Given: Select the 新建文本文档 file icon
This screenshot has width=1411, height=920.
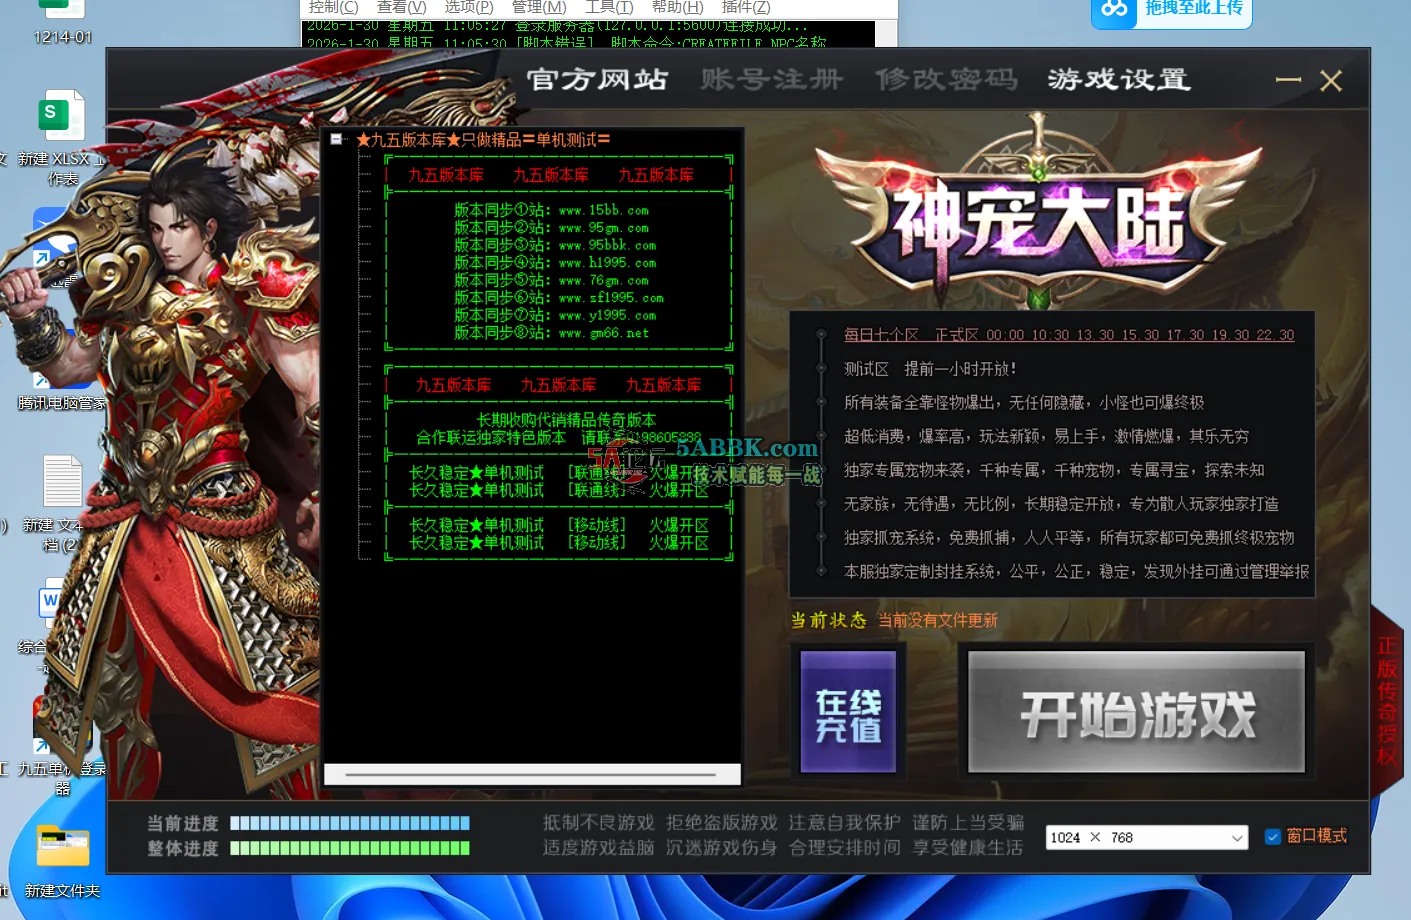Looking at the screenshot, I should coord(62,484).
